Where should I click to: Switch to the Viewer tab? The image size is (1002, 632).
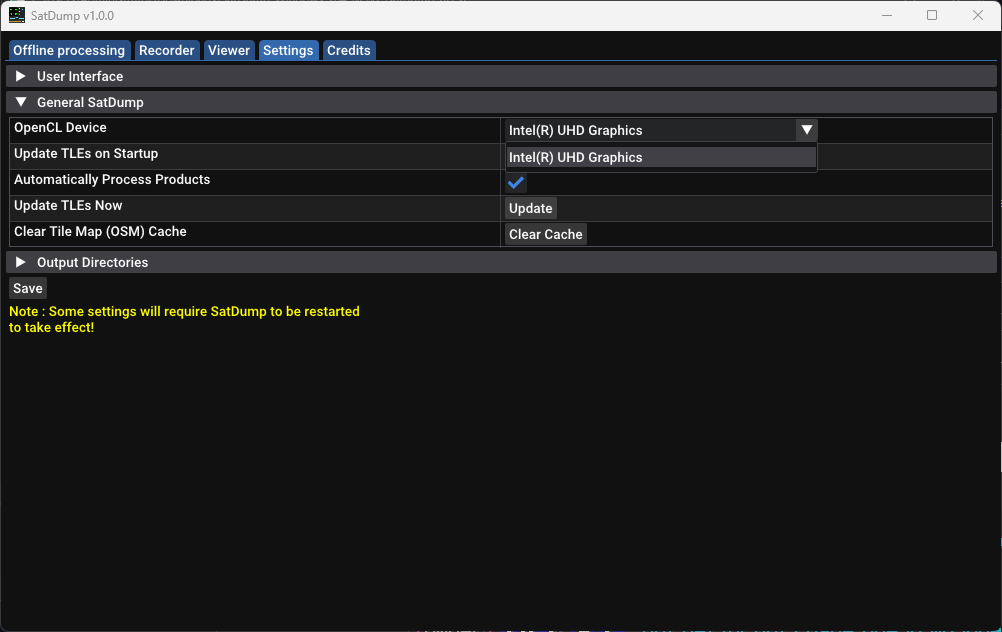229,50
